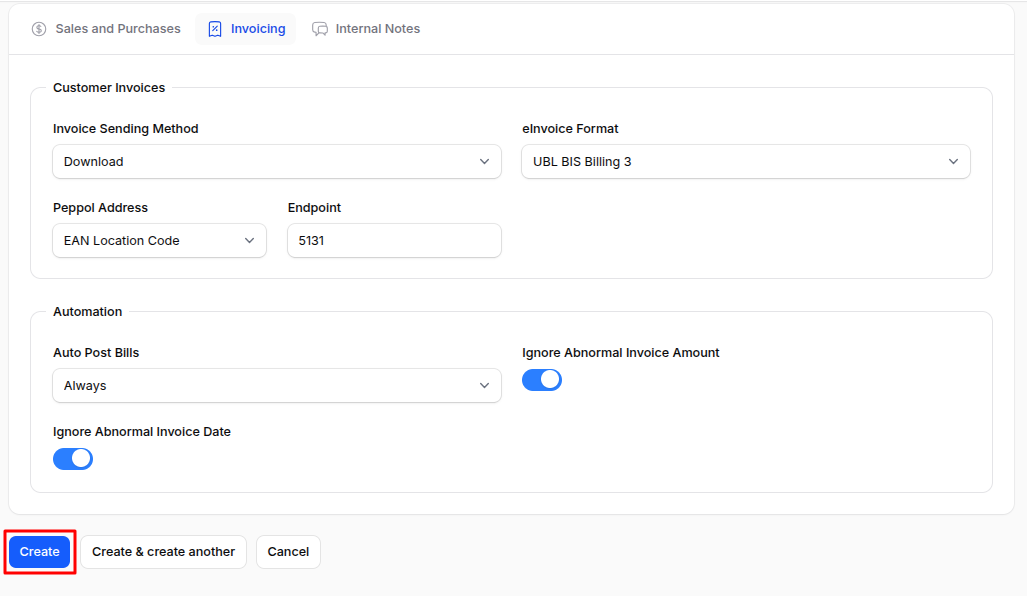Select the Invoicing tab
The height and width of the screenshot is (596, 1027).
coord(245,28)
